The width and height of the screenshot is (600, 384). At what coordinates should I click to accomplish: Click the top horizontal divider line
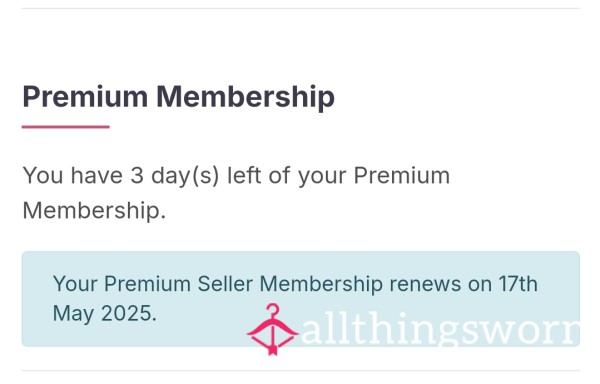tap(301, 8)
